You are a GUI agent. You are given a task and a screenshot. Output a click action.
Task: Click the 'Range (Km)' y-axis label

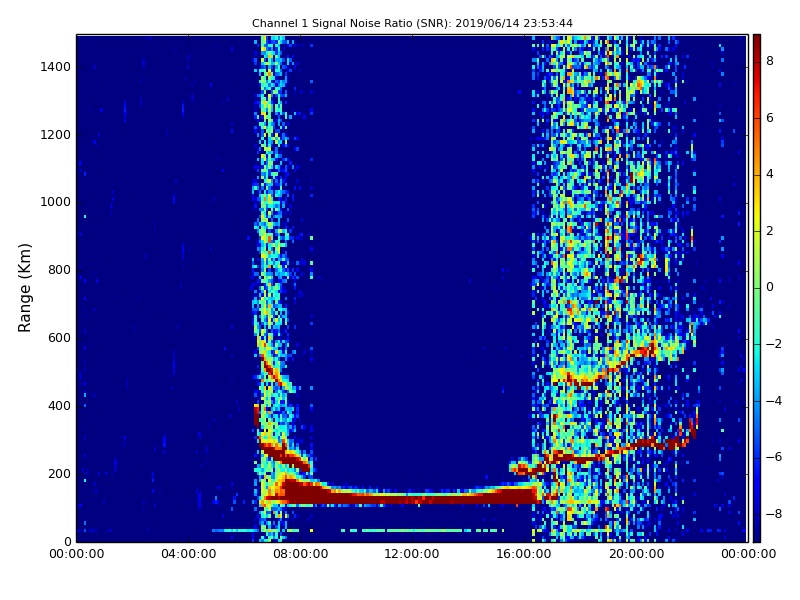[x=24, y=288]
